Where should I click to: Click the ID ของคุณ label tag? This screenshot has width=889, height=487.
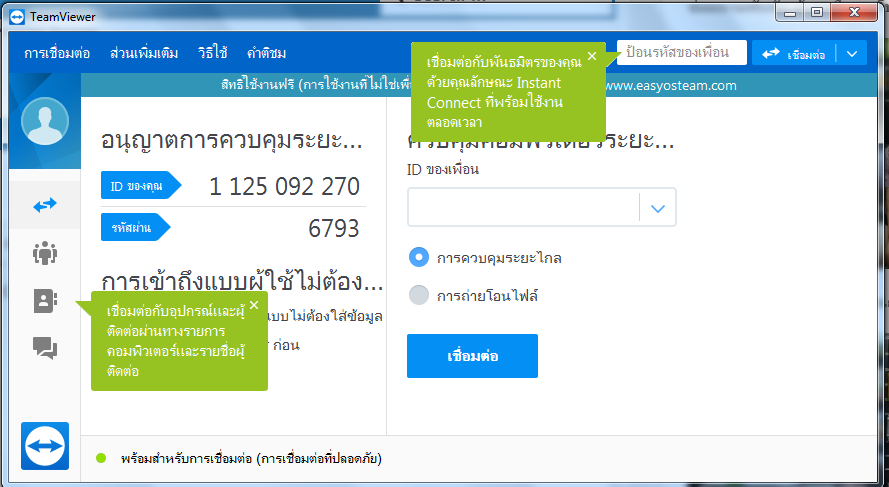(141, 185)
